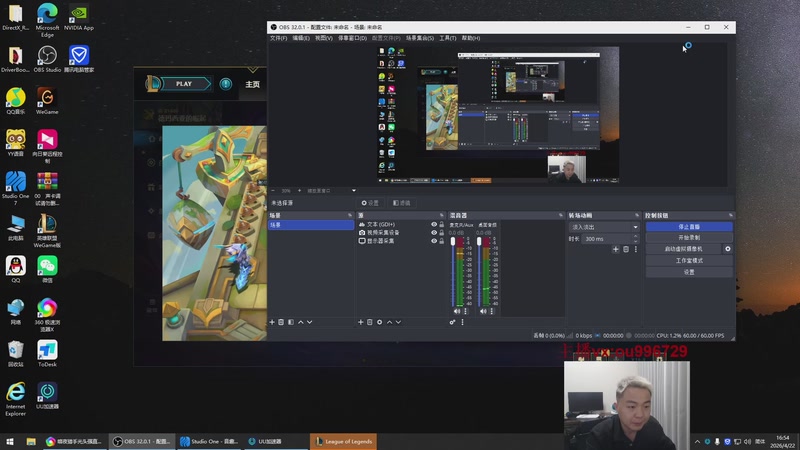Adjust the 300 ms duration stepper

[x=636, y=239]
